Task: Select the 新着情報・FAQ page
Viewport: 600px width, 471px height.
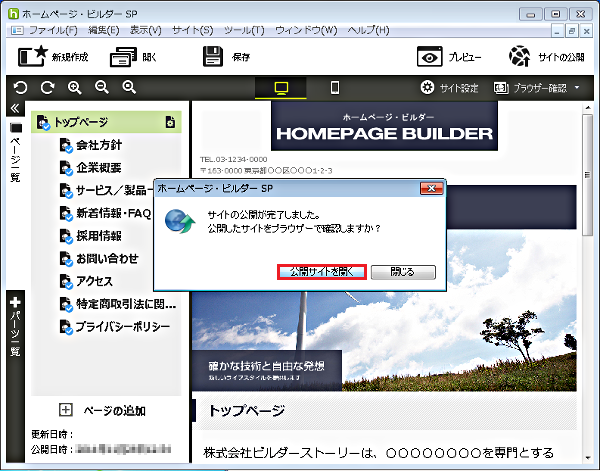Action: 114,213
